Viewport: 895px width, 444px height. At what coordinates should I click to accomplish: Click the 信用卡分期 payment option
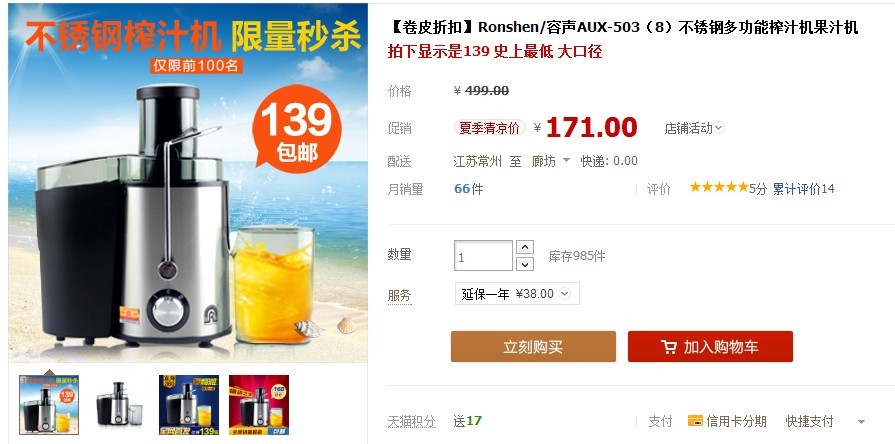(x=727, y=421)
